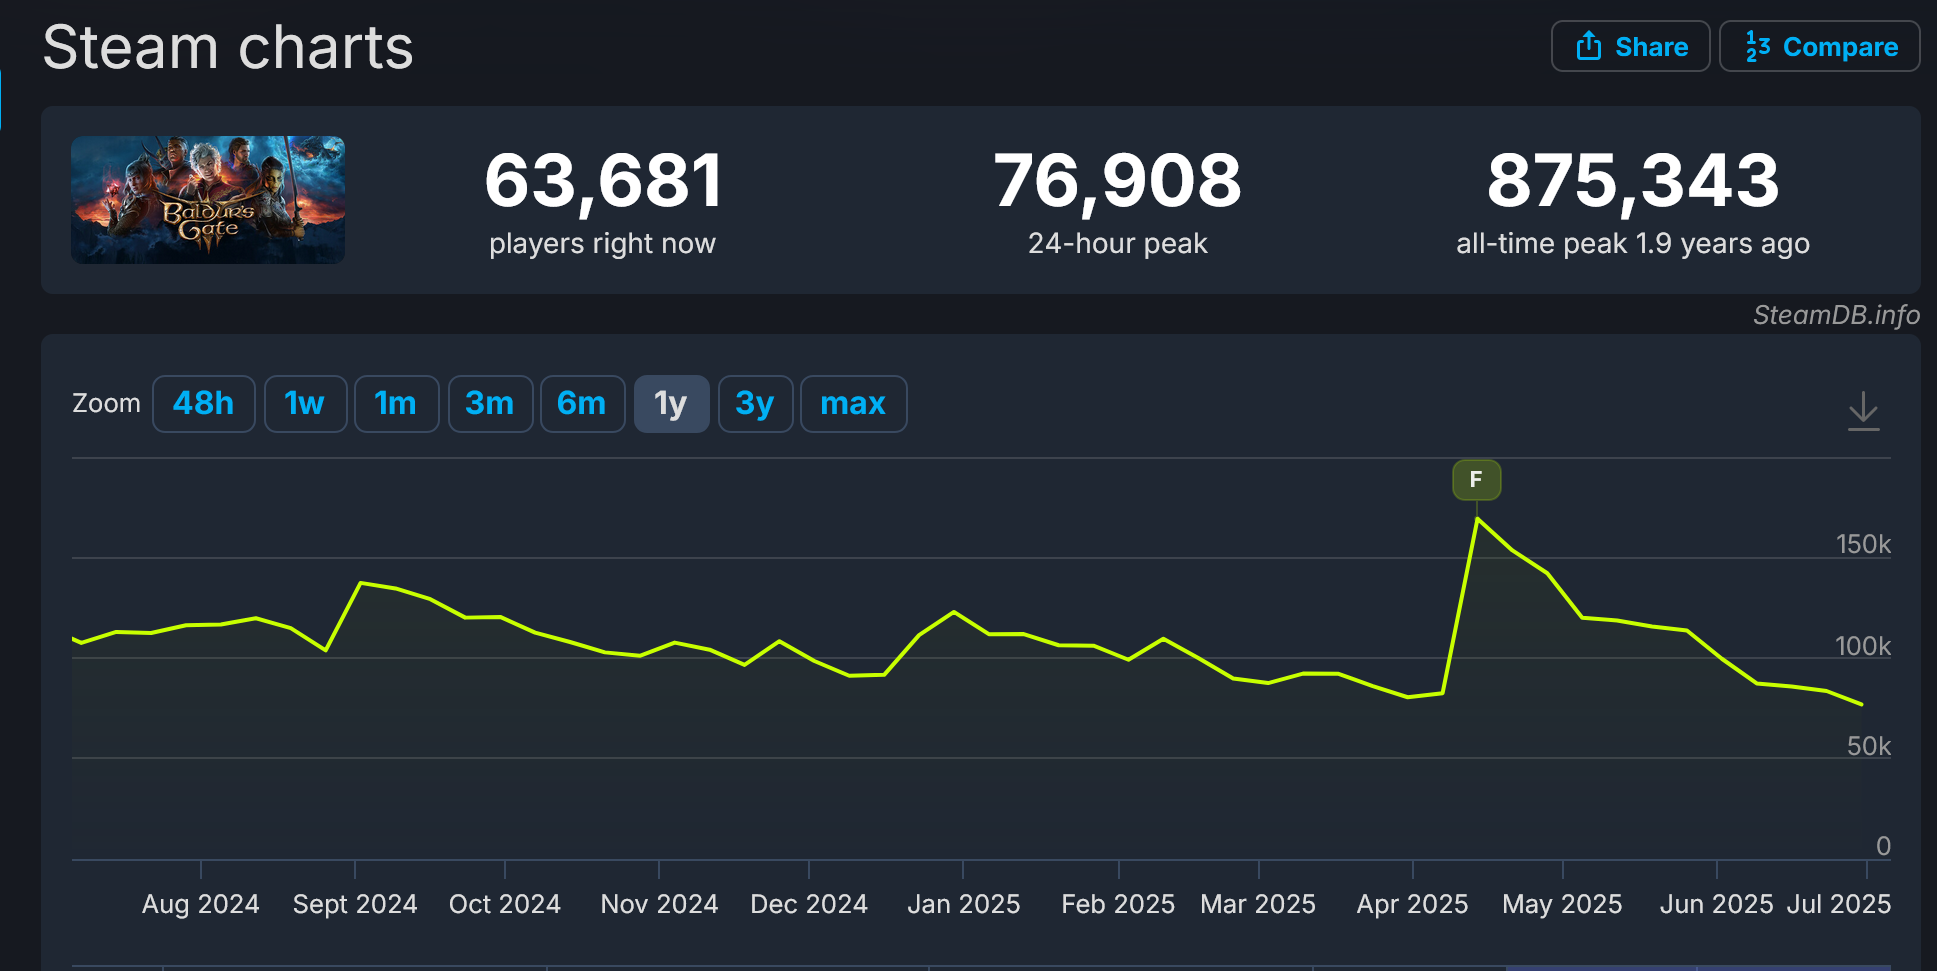Screen dimensions: 1937x971
Task: Select the 1y zoom range
Action: click(672, 404)
